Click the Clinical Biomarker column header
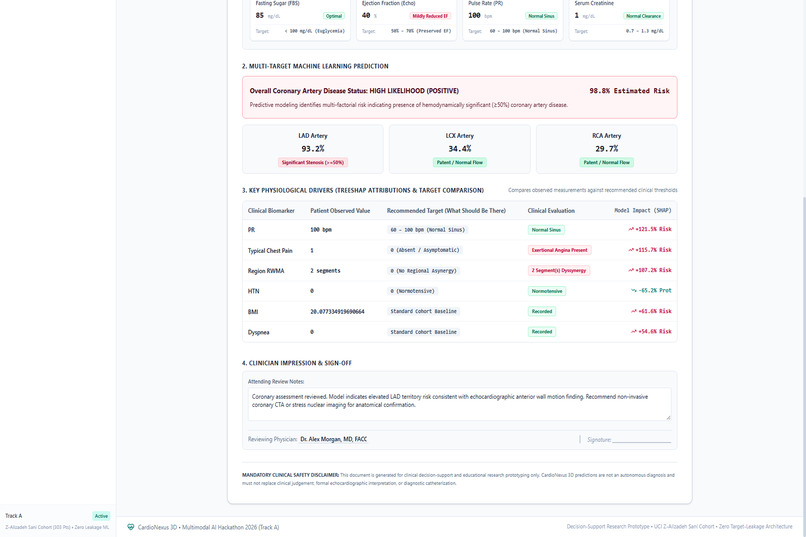Screen dimensions: 806x537 271,211
